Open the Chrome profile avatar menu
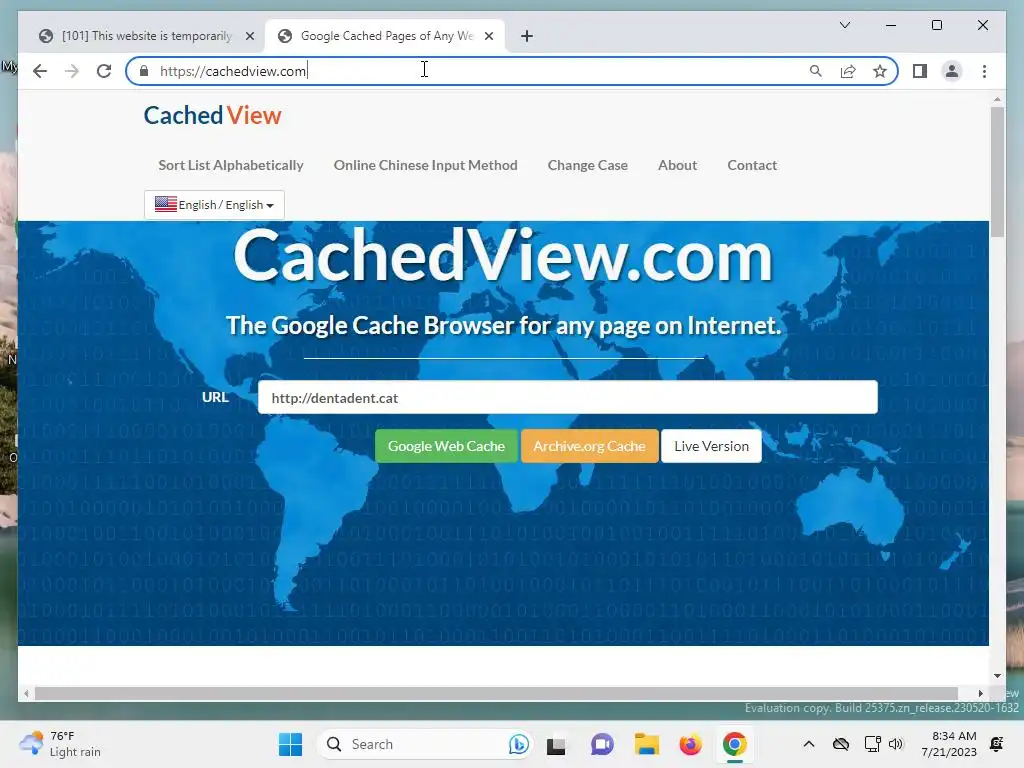The height and width of the screenshot is (768, 1024). click(952, 71)
